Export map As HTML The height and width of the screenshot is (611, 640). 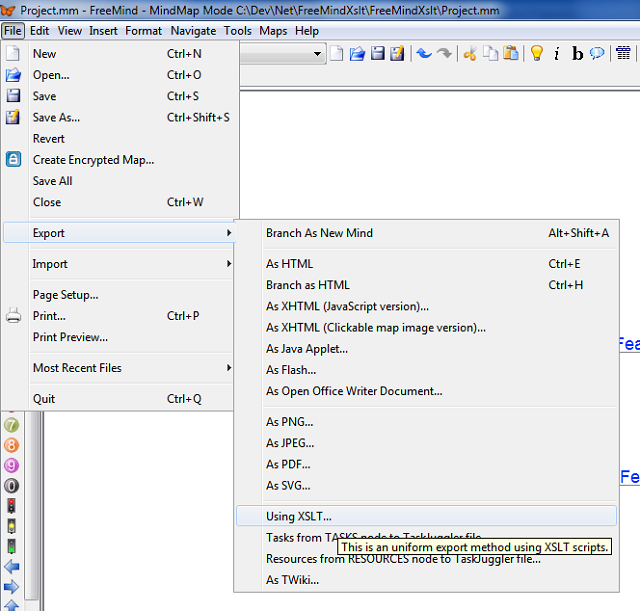coord(426,264)
